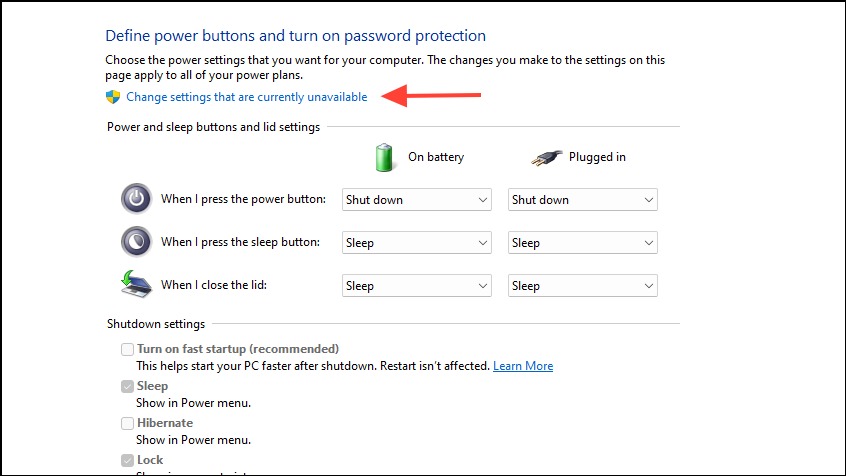The width and height of the screenshot is (846, 476).
Task: Click the red arrow annotation
Action: pyautogui.click(x=431, y=96)
